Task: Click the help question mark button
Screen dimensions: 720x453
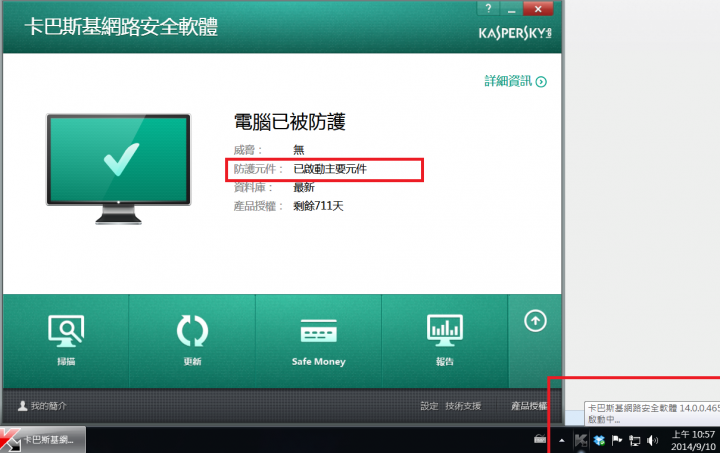Action: point(489,8)
